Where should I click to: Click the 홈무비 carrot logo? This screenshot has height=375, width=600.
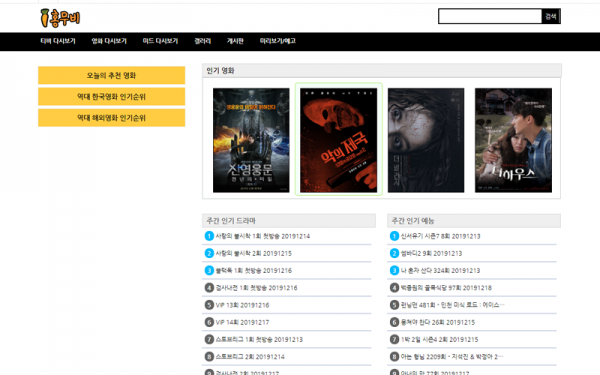point(60,18)
